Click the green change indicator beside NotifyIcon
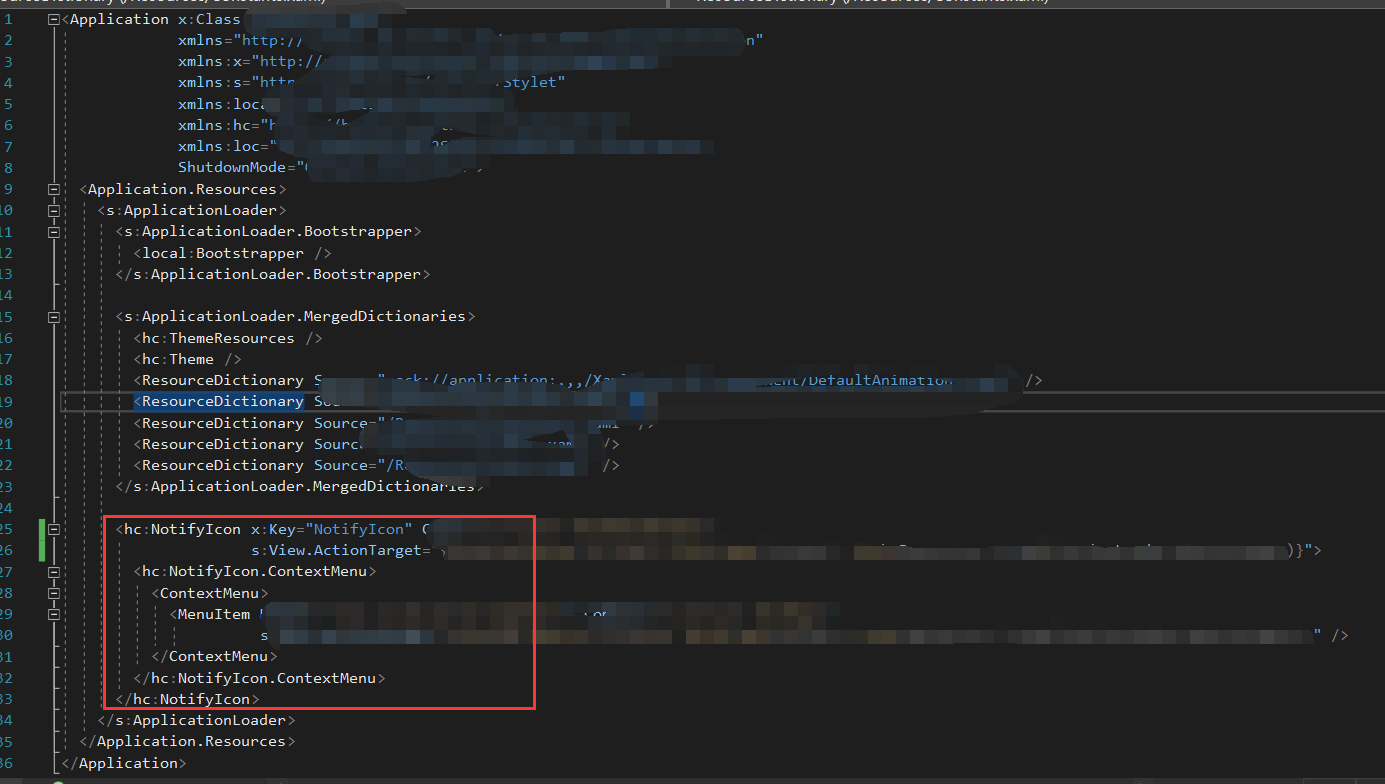The height and width of the screenshot is (784, 1385). click(40, 538)
